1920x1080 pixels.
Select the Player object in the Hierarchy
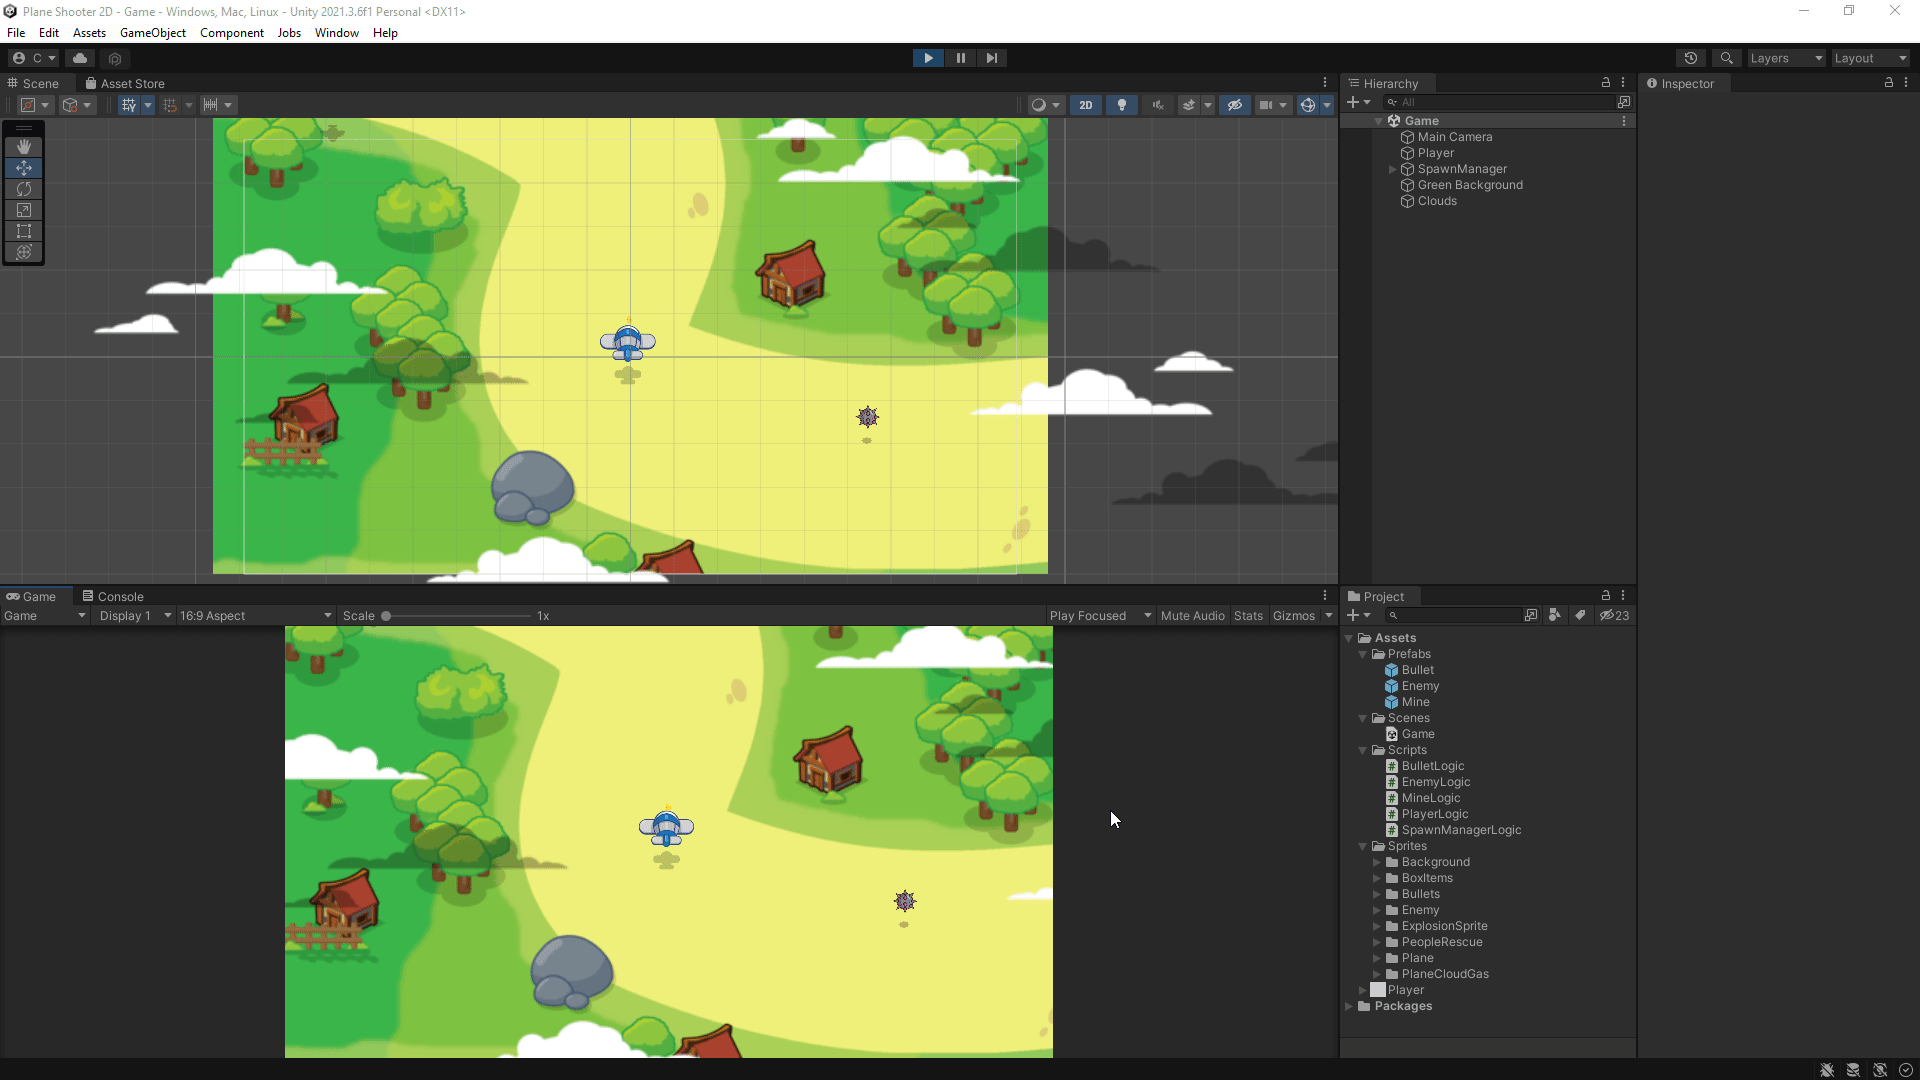point(1435,152)
